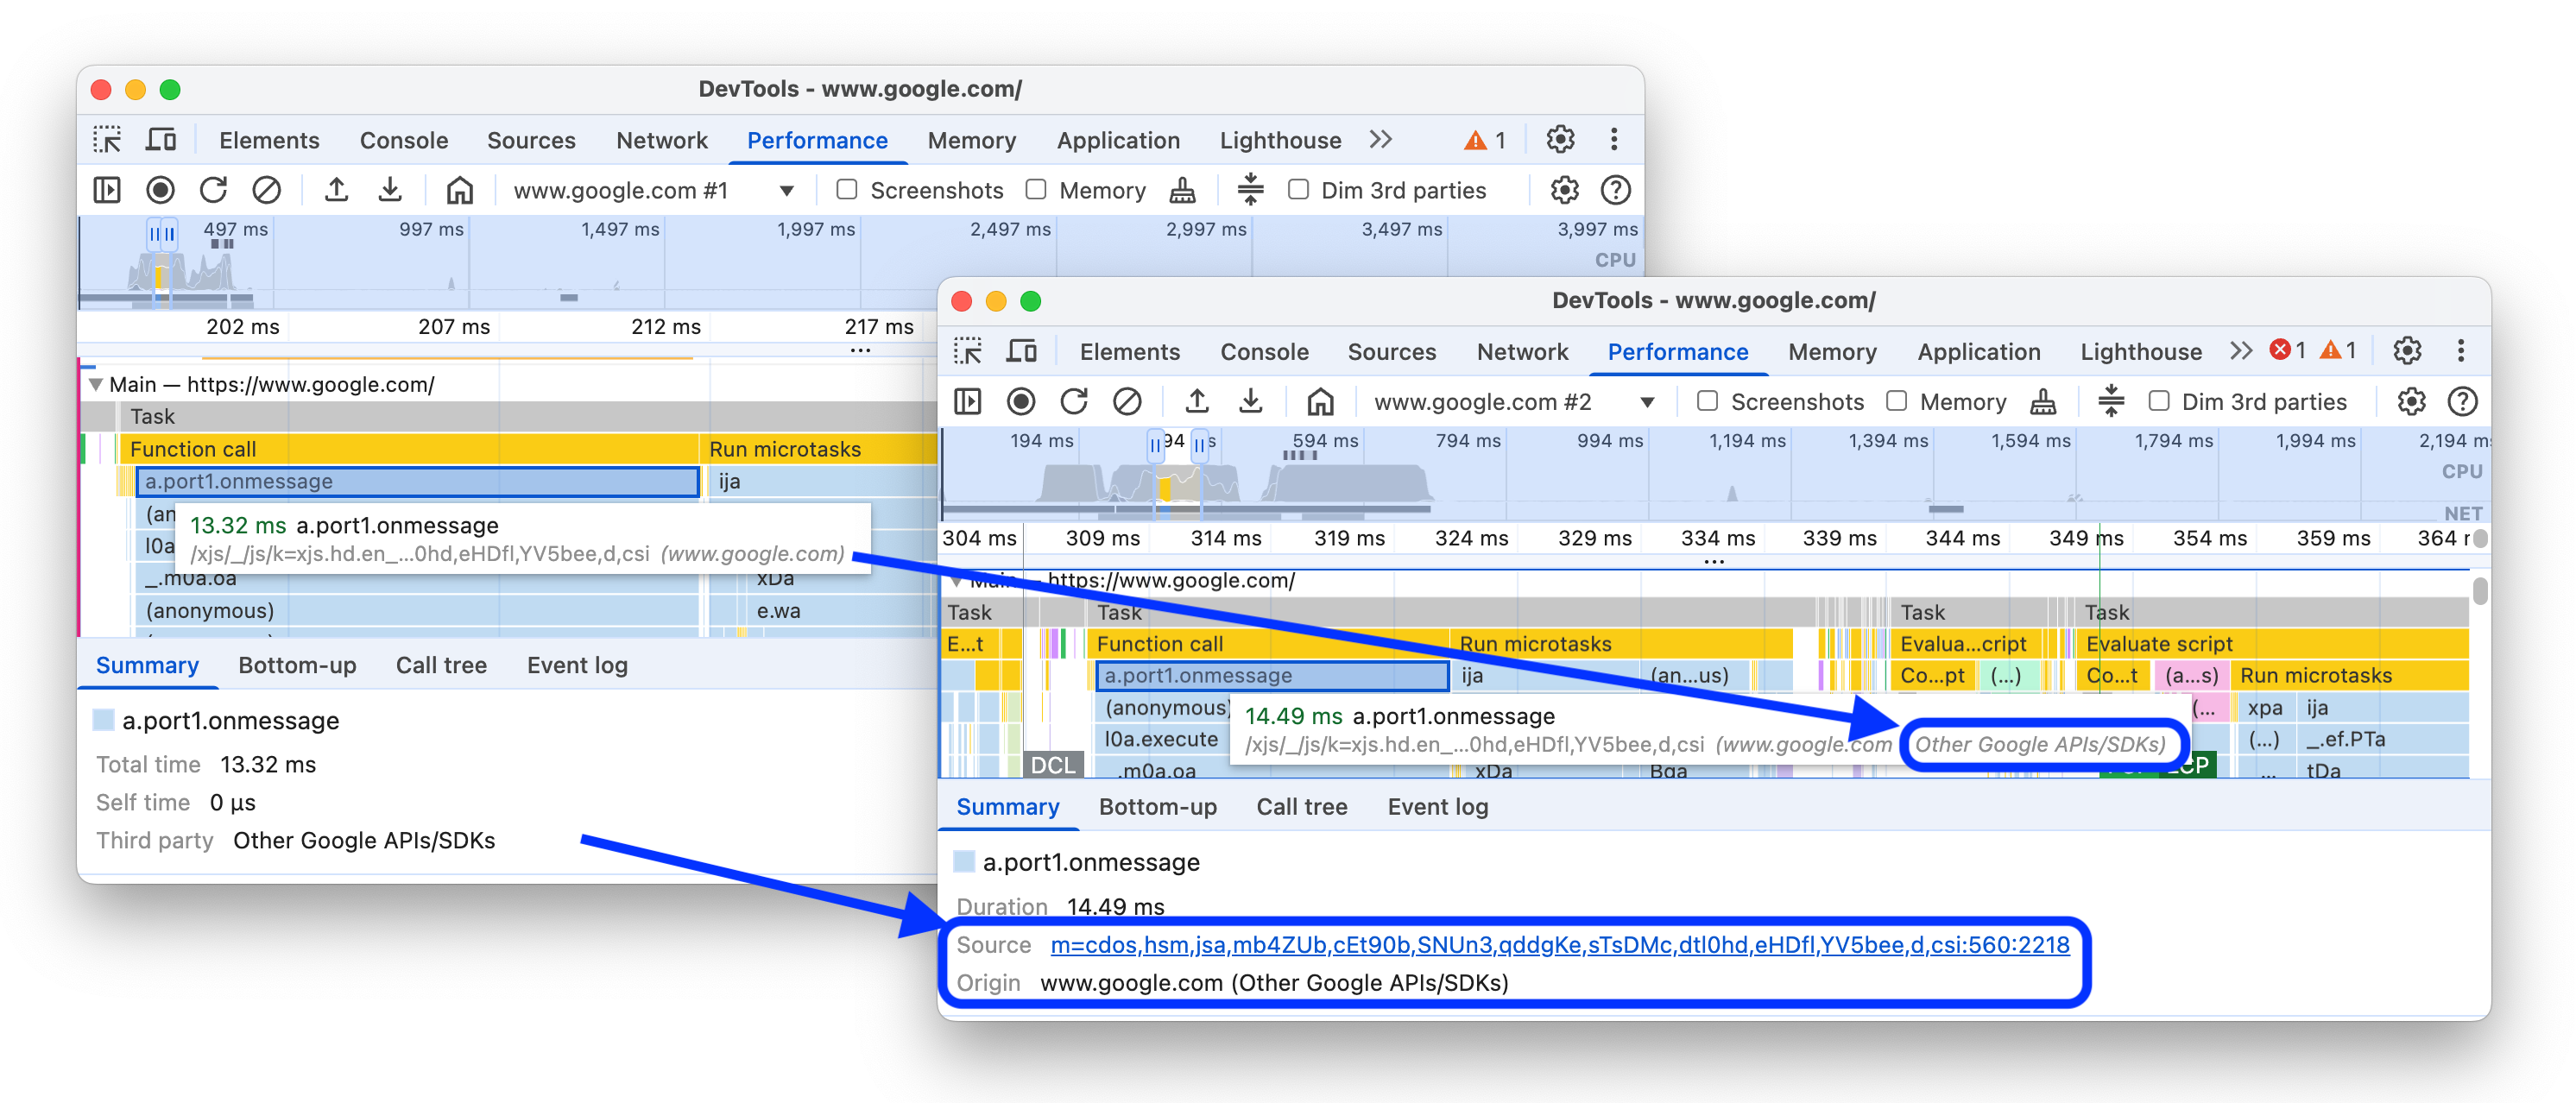Screen dimensions: 2576x1103
Task: Select the record-and-reload profiling icon
Action: [213, 190]
